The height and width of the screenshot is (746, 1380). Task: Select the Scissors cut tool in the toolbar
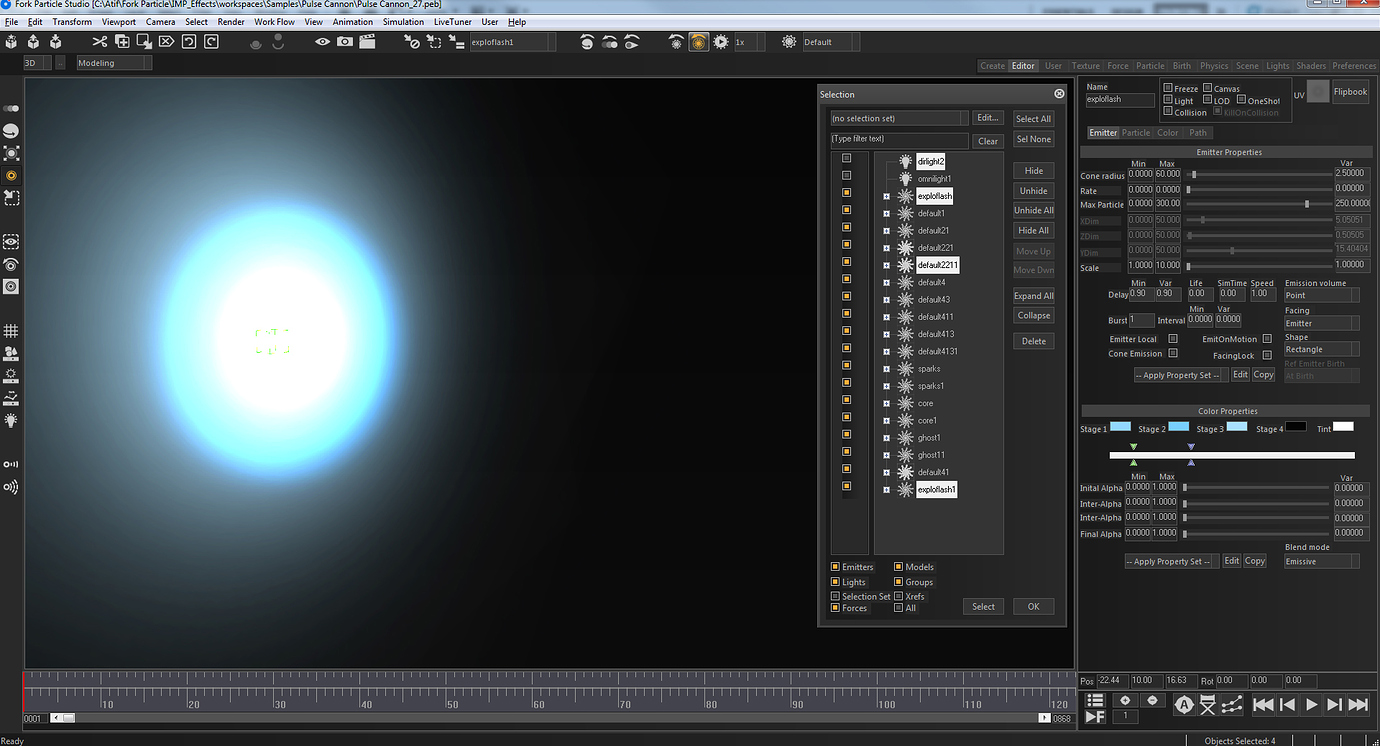coord(99,42)
